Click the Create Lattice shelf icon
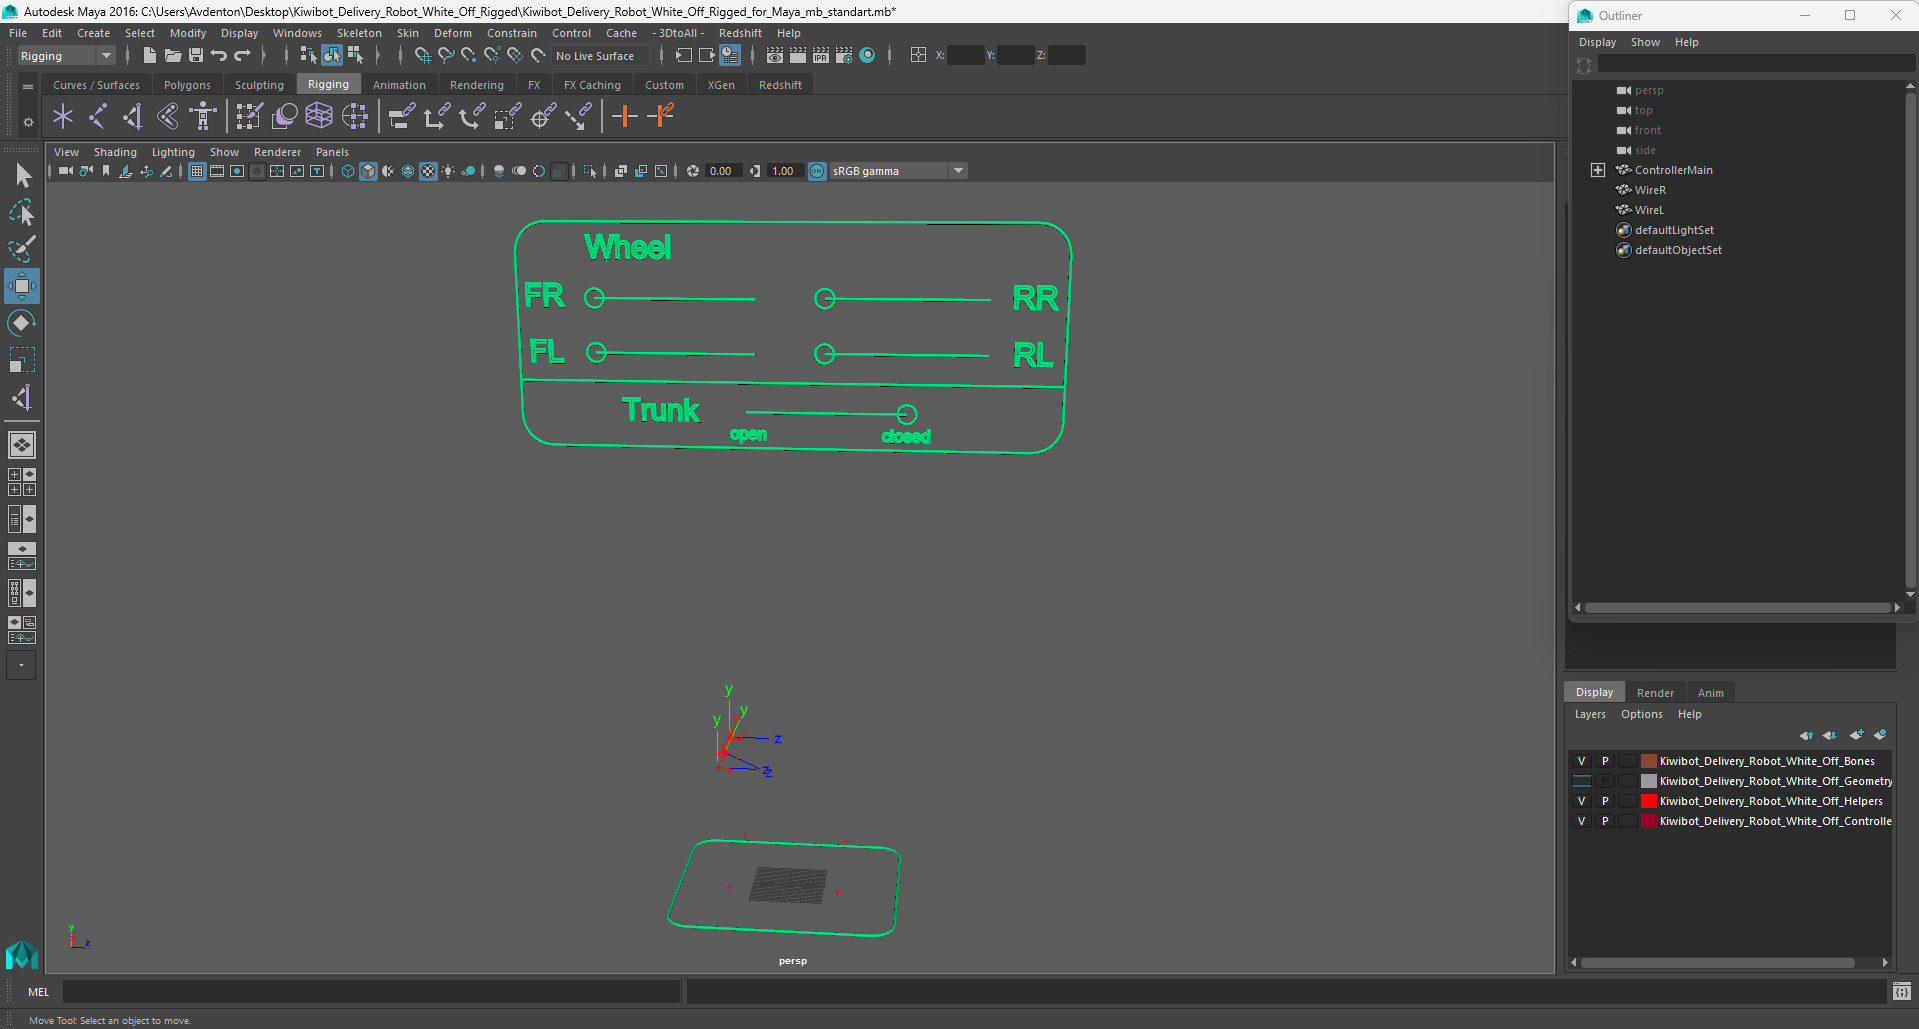 point(319,116)
